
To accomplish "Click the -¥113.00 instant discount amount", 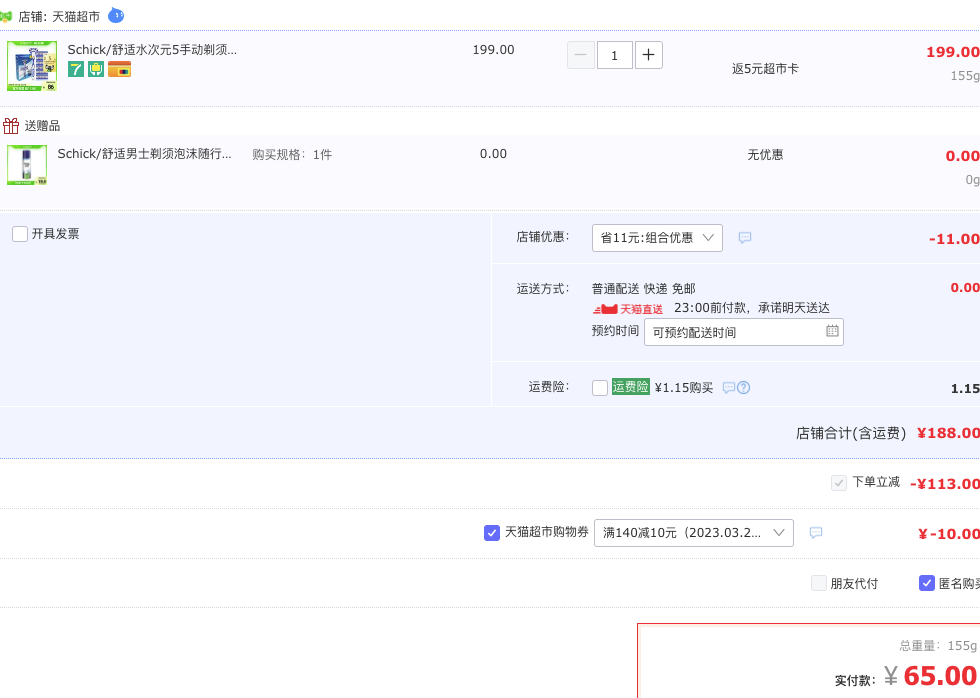I will pos(944,484).
